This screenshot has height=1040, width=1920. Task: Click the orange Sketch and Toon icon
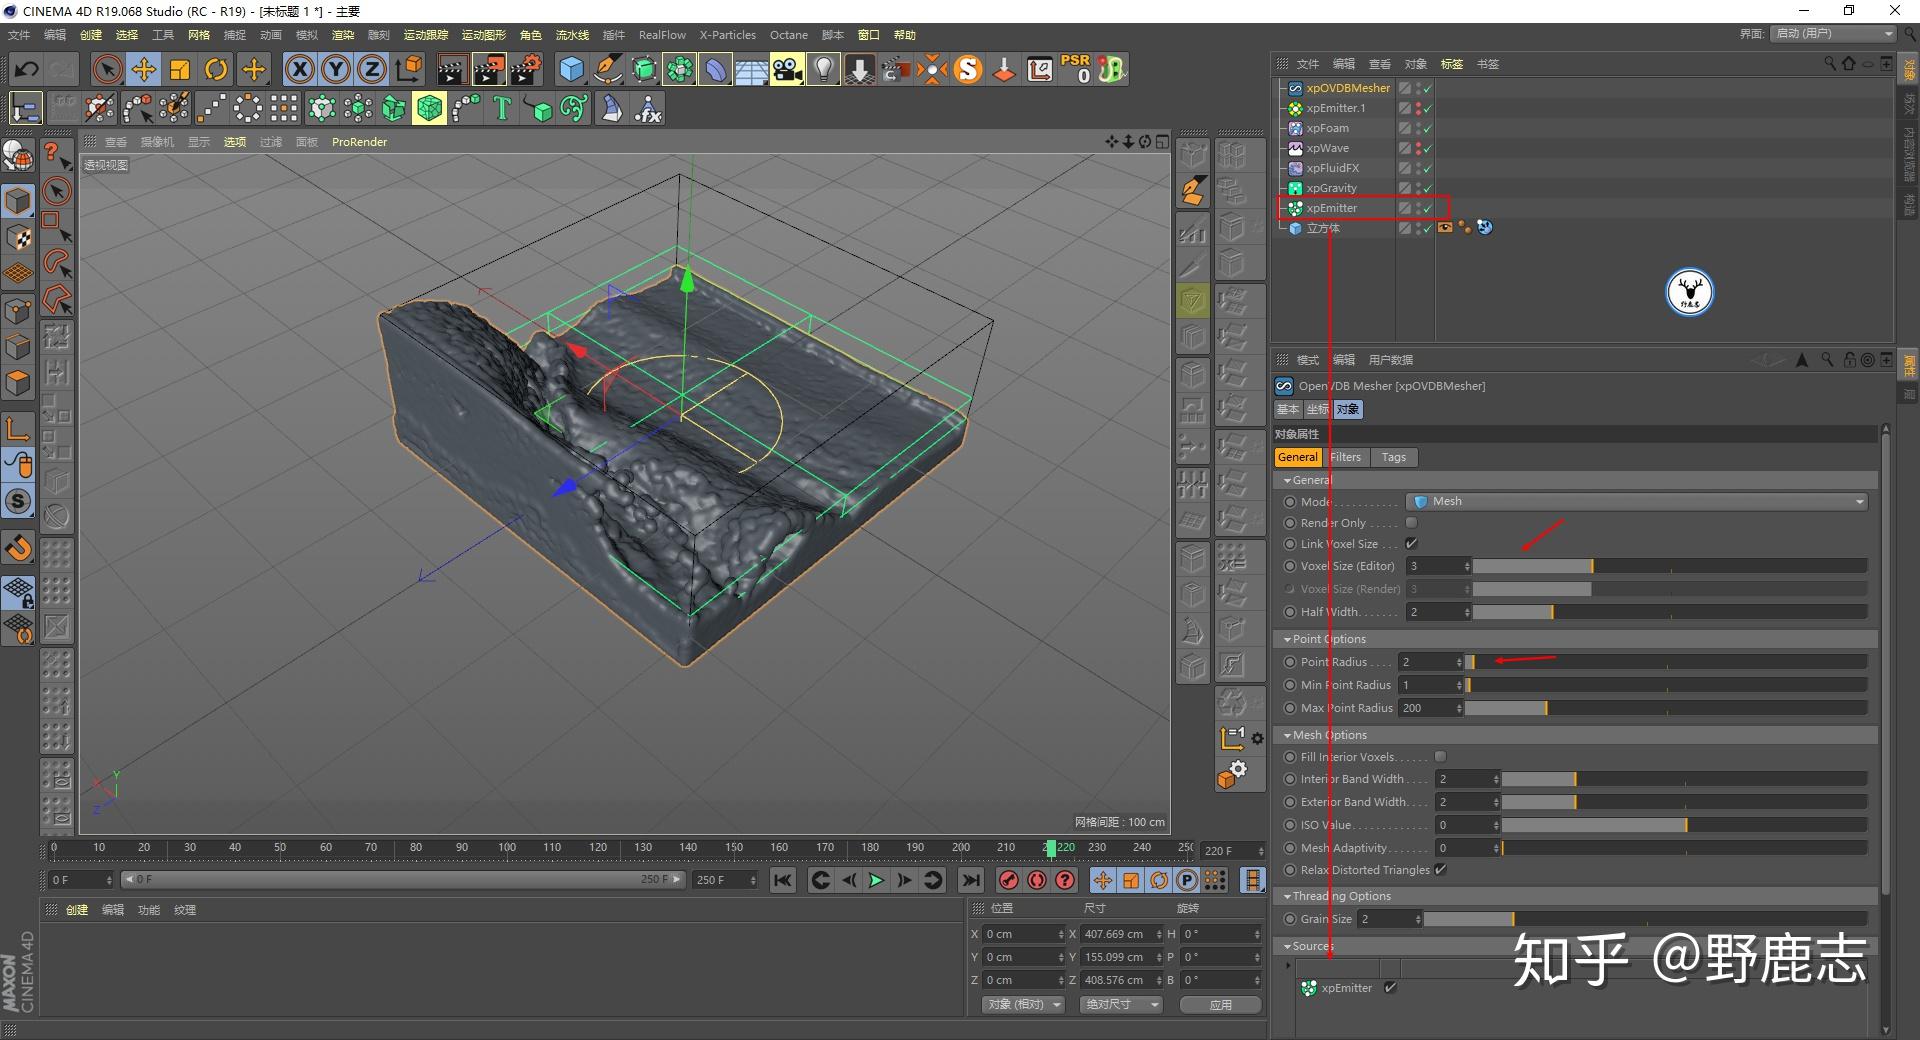point(967,69)
